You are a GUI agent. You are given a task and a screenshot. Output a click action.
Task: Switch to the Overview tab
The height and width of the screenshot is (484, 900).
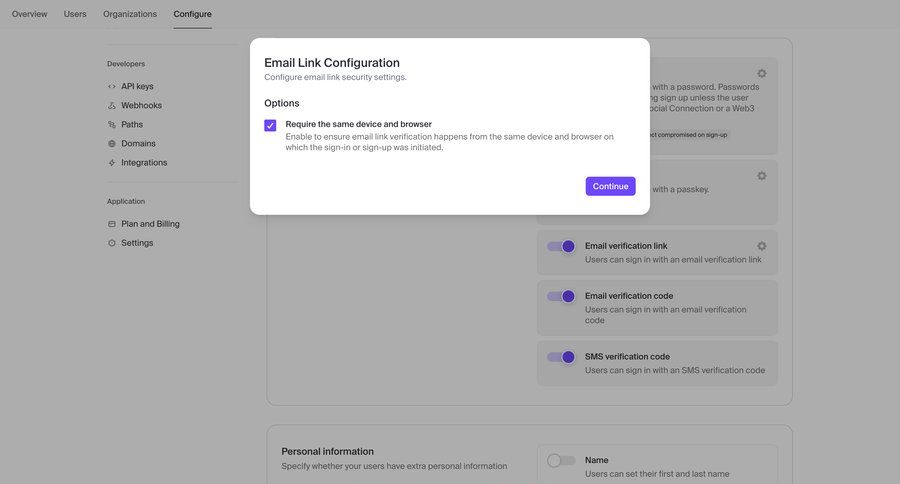(x=30, y=14)
